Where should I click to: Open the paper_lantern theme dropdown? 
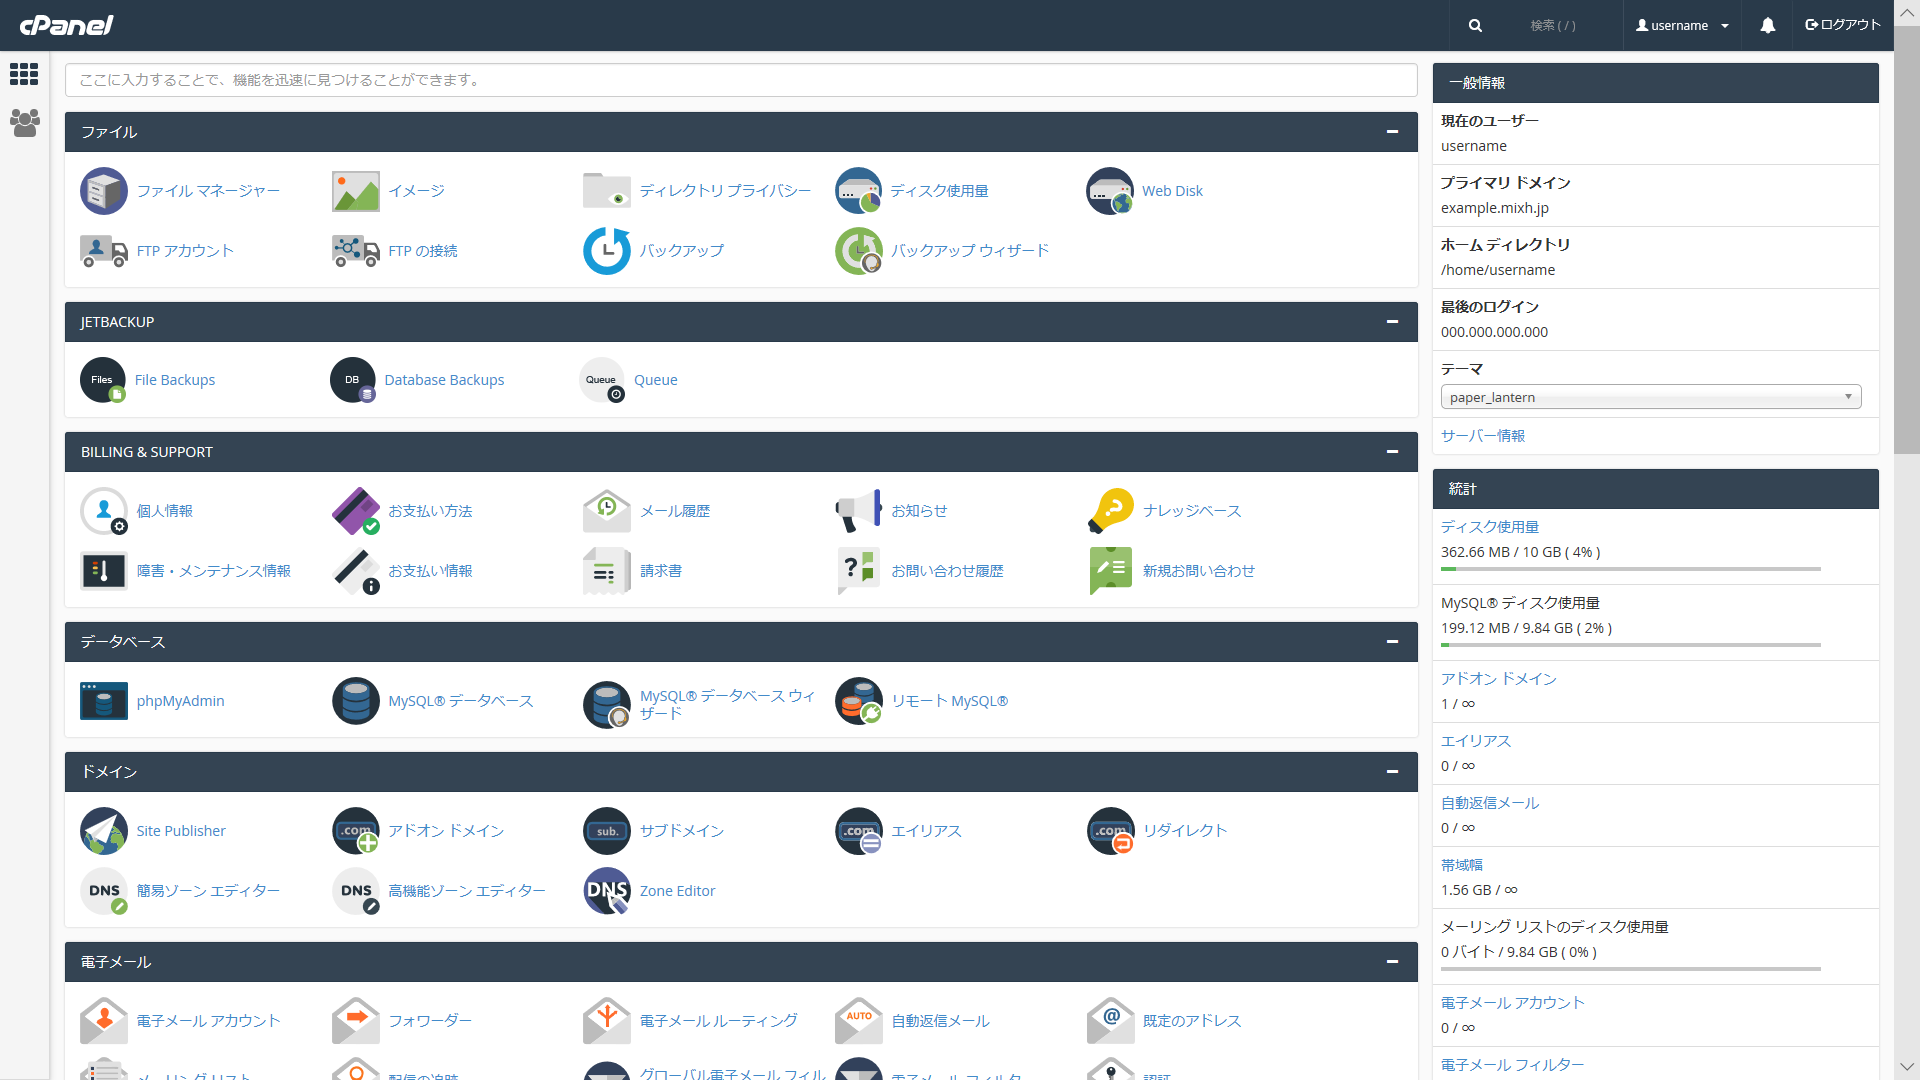(1650, 397)
